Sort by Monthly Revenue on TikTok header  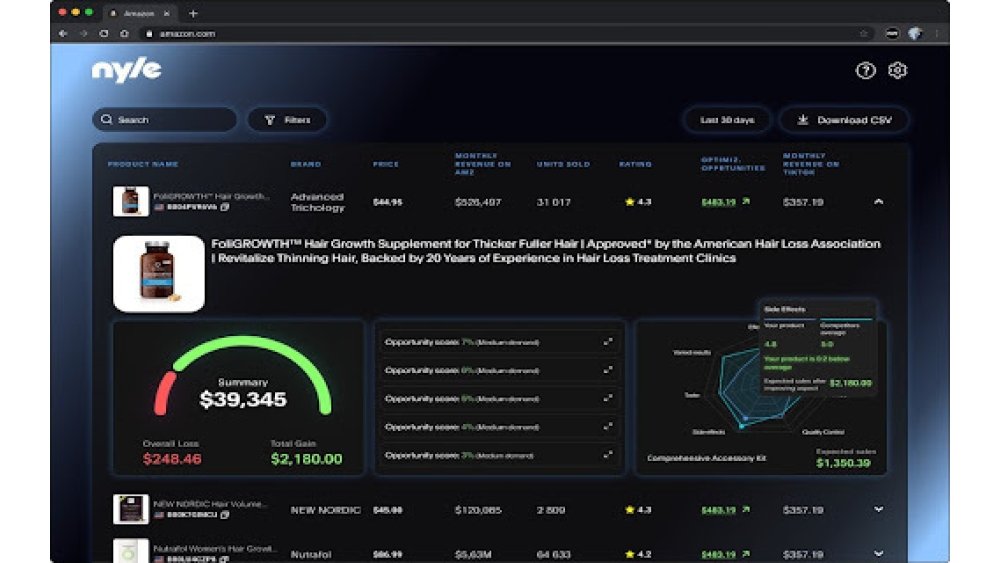tap(811, 164)
